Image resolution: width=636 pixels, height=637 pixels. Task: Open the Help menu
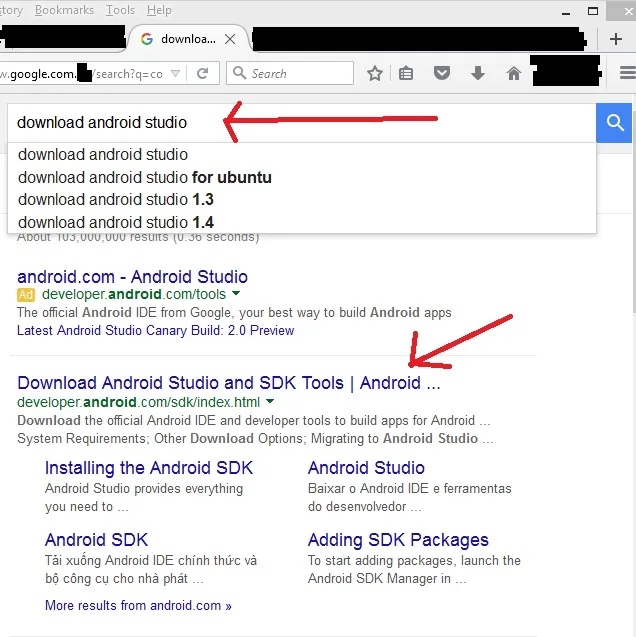(x=159, y=10)
